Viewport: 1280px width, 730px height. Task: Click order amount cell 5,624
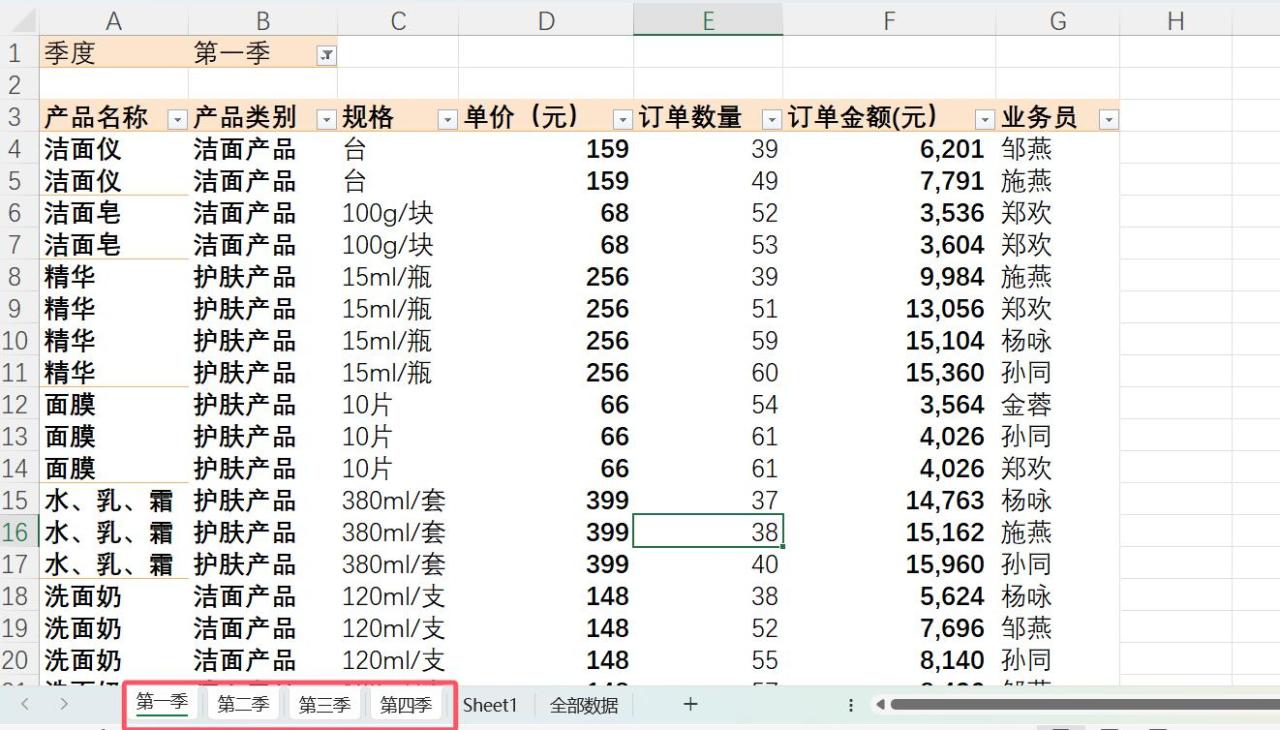[x=889, y=596]
